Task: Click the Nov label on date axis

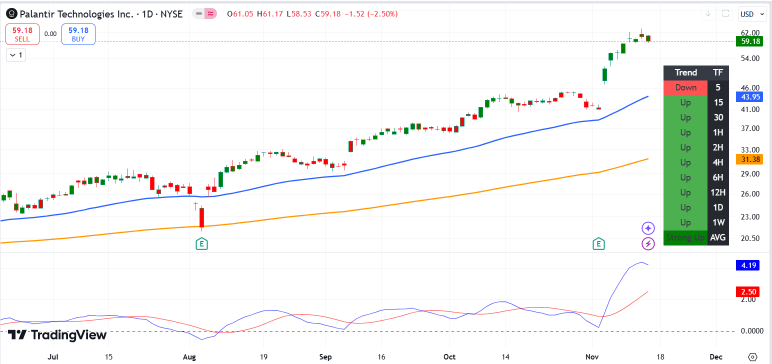Action: point(593,356)
